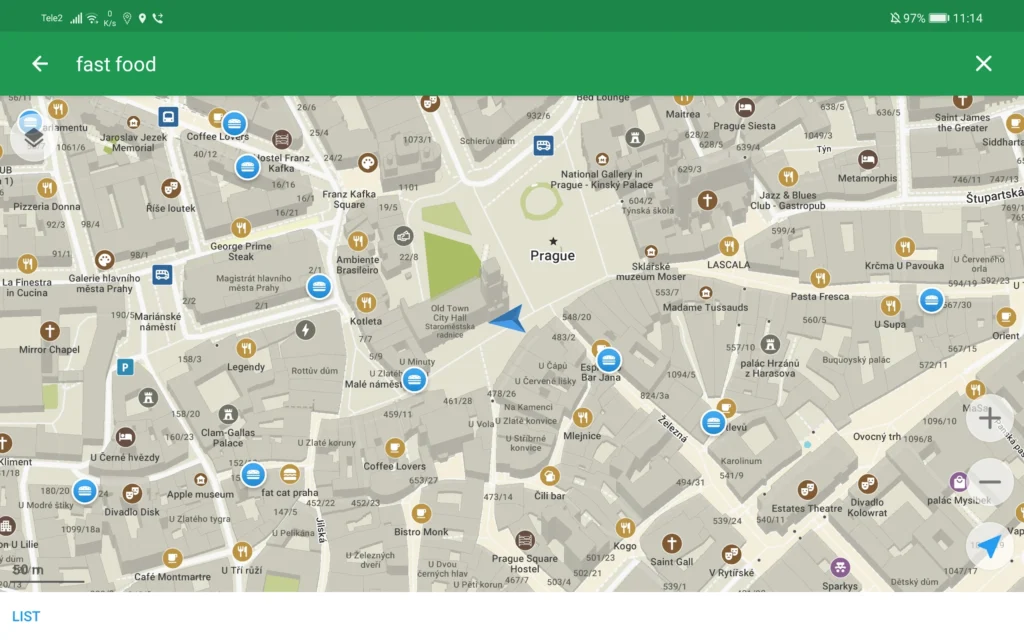1024x640 pixels.
Task: Clear the search with the X button
Action: click(983, 63)
